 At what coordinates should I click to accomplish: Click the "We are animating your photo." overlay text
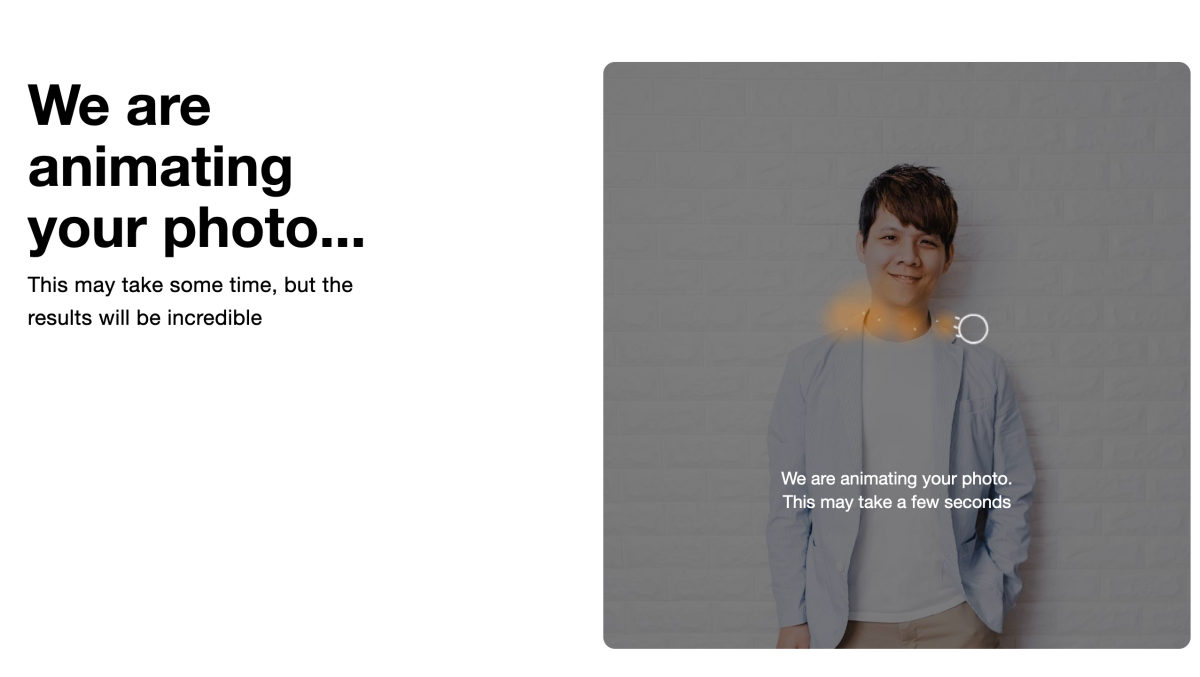pos(896,479)
